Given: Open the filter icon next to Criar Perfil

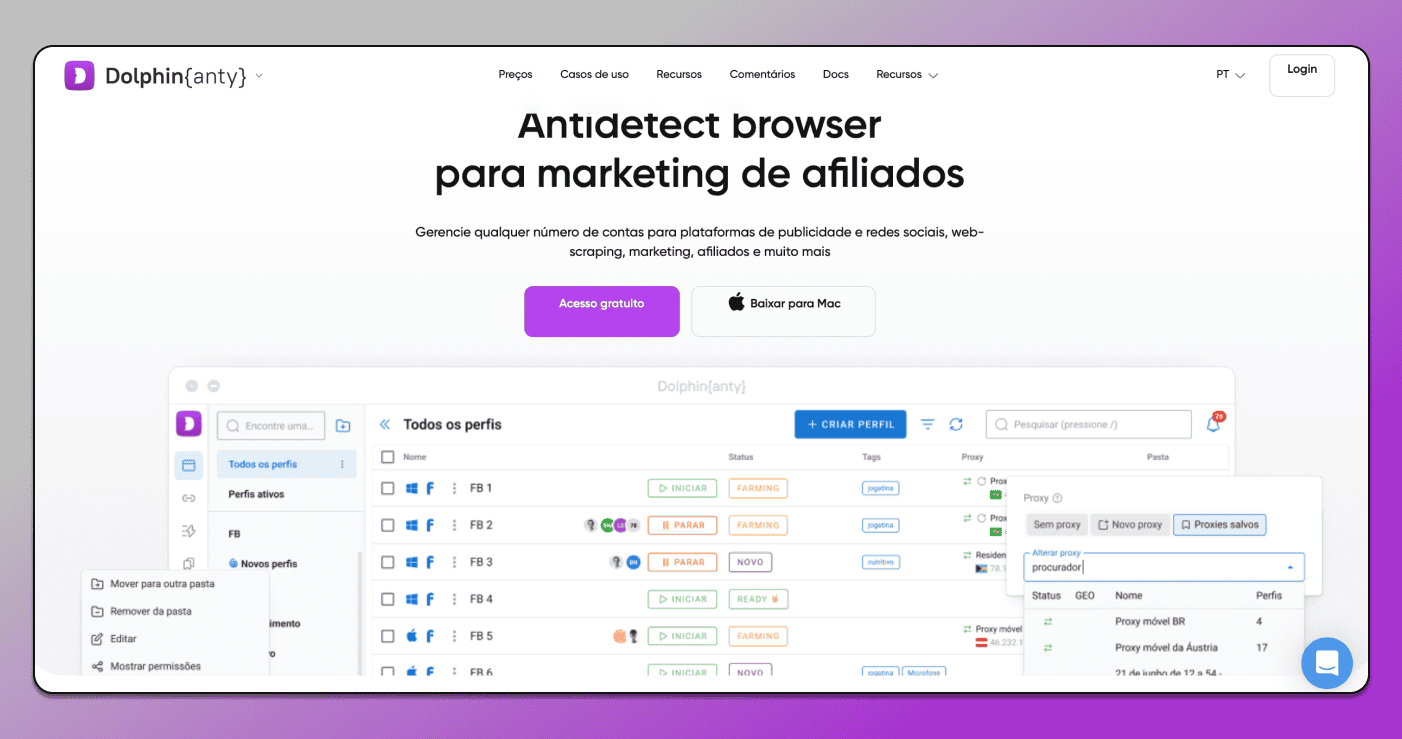Looking at the screenshot, I should pos(928,425).
